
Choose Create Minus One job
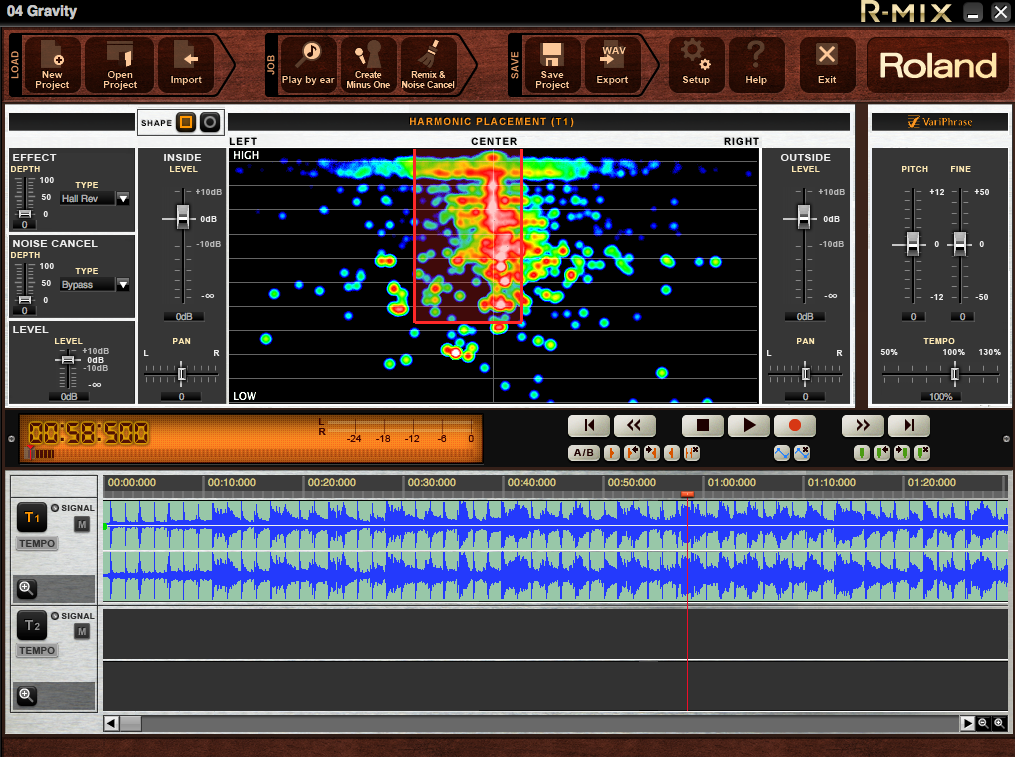[368, 65]
